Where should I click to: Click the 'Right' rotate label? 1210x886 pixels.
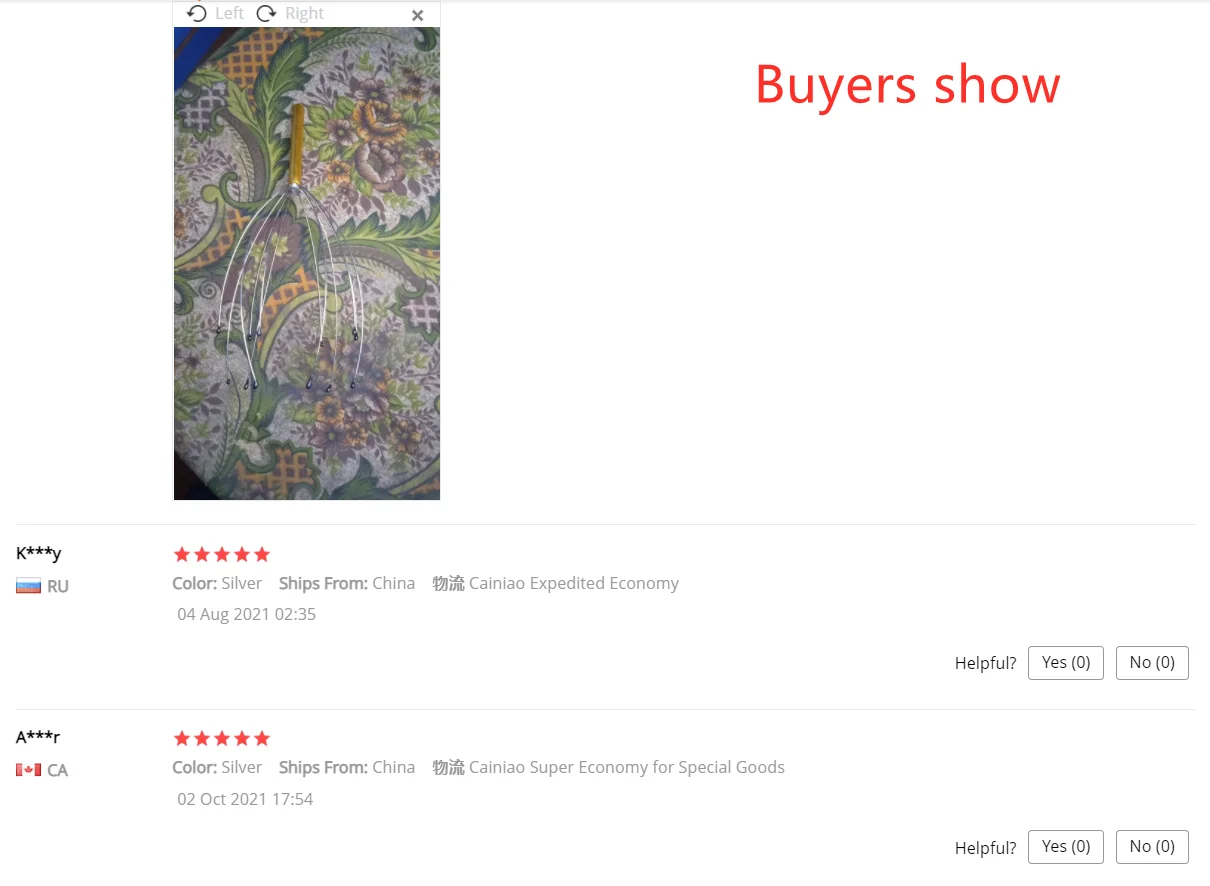pos(304,13)
